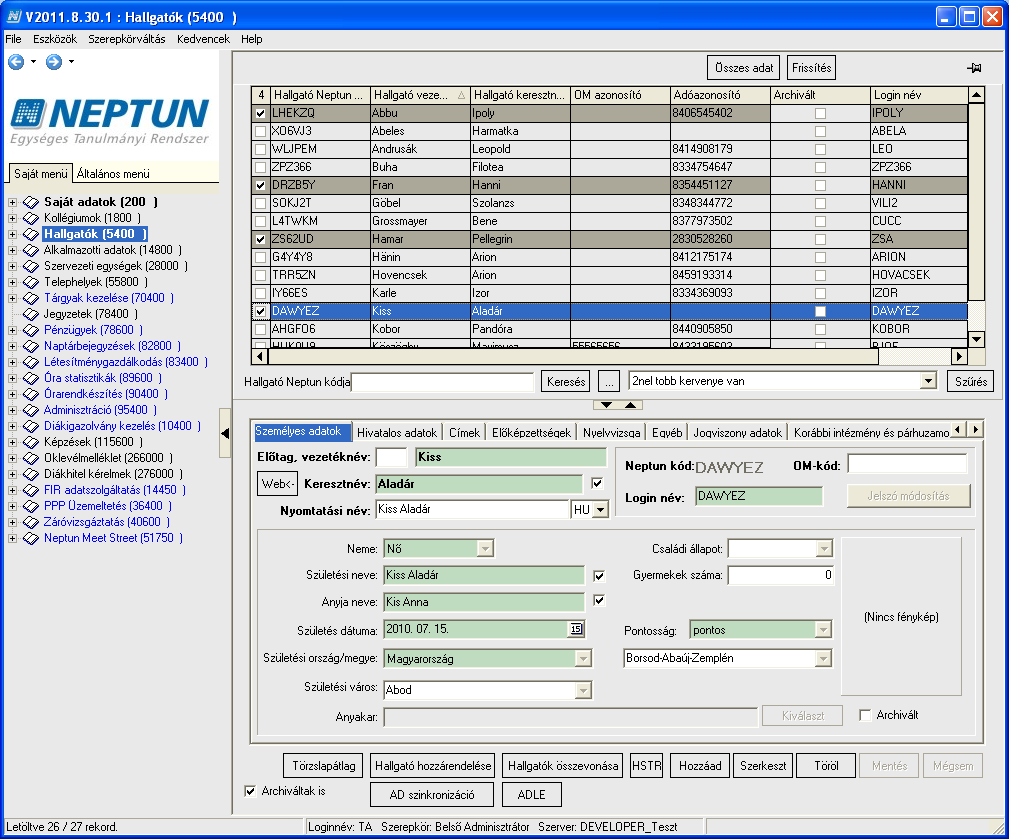Image resolution: width=1009 pixels, height=839 pixels.
Task: Switch to the Címek tab
Action: [x=465, y=432]
